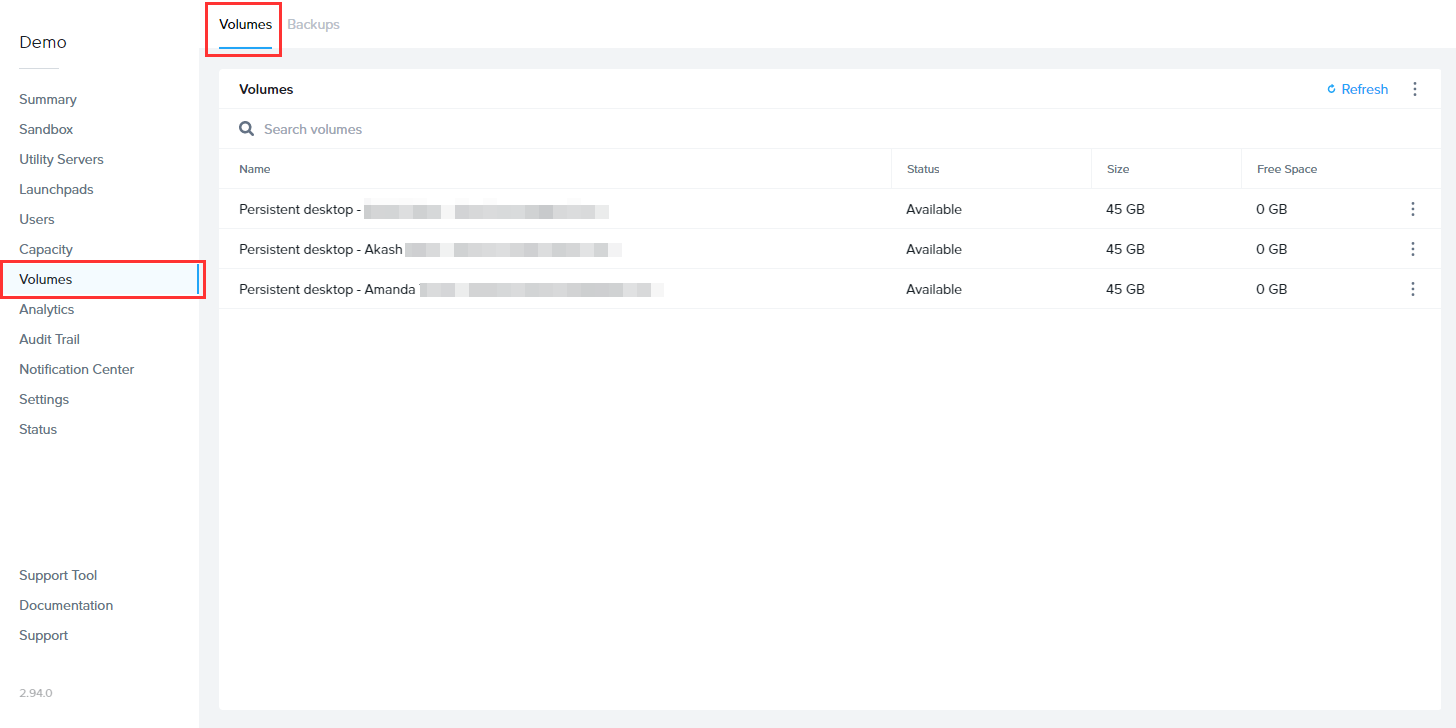Open the first persistent desktop's actions menu

pos(1412,209)
